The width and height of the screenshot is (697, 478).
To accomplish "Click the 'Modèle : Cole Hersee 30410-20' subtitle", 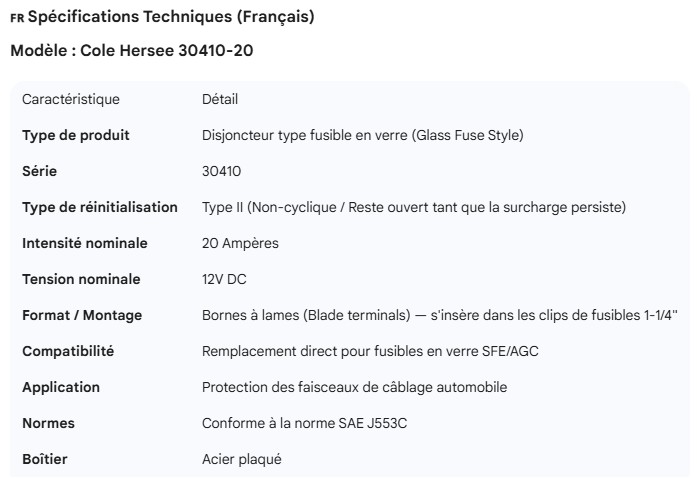I will (131, 50).
